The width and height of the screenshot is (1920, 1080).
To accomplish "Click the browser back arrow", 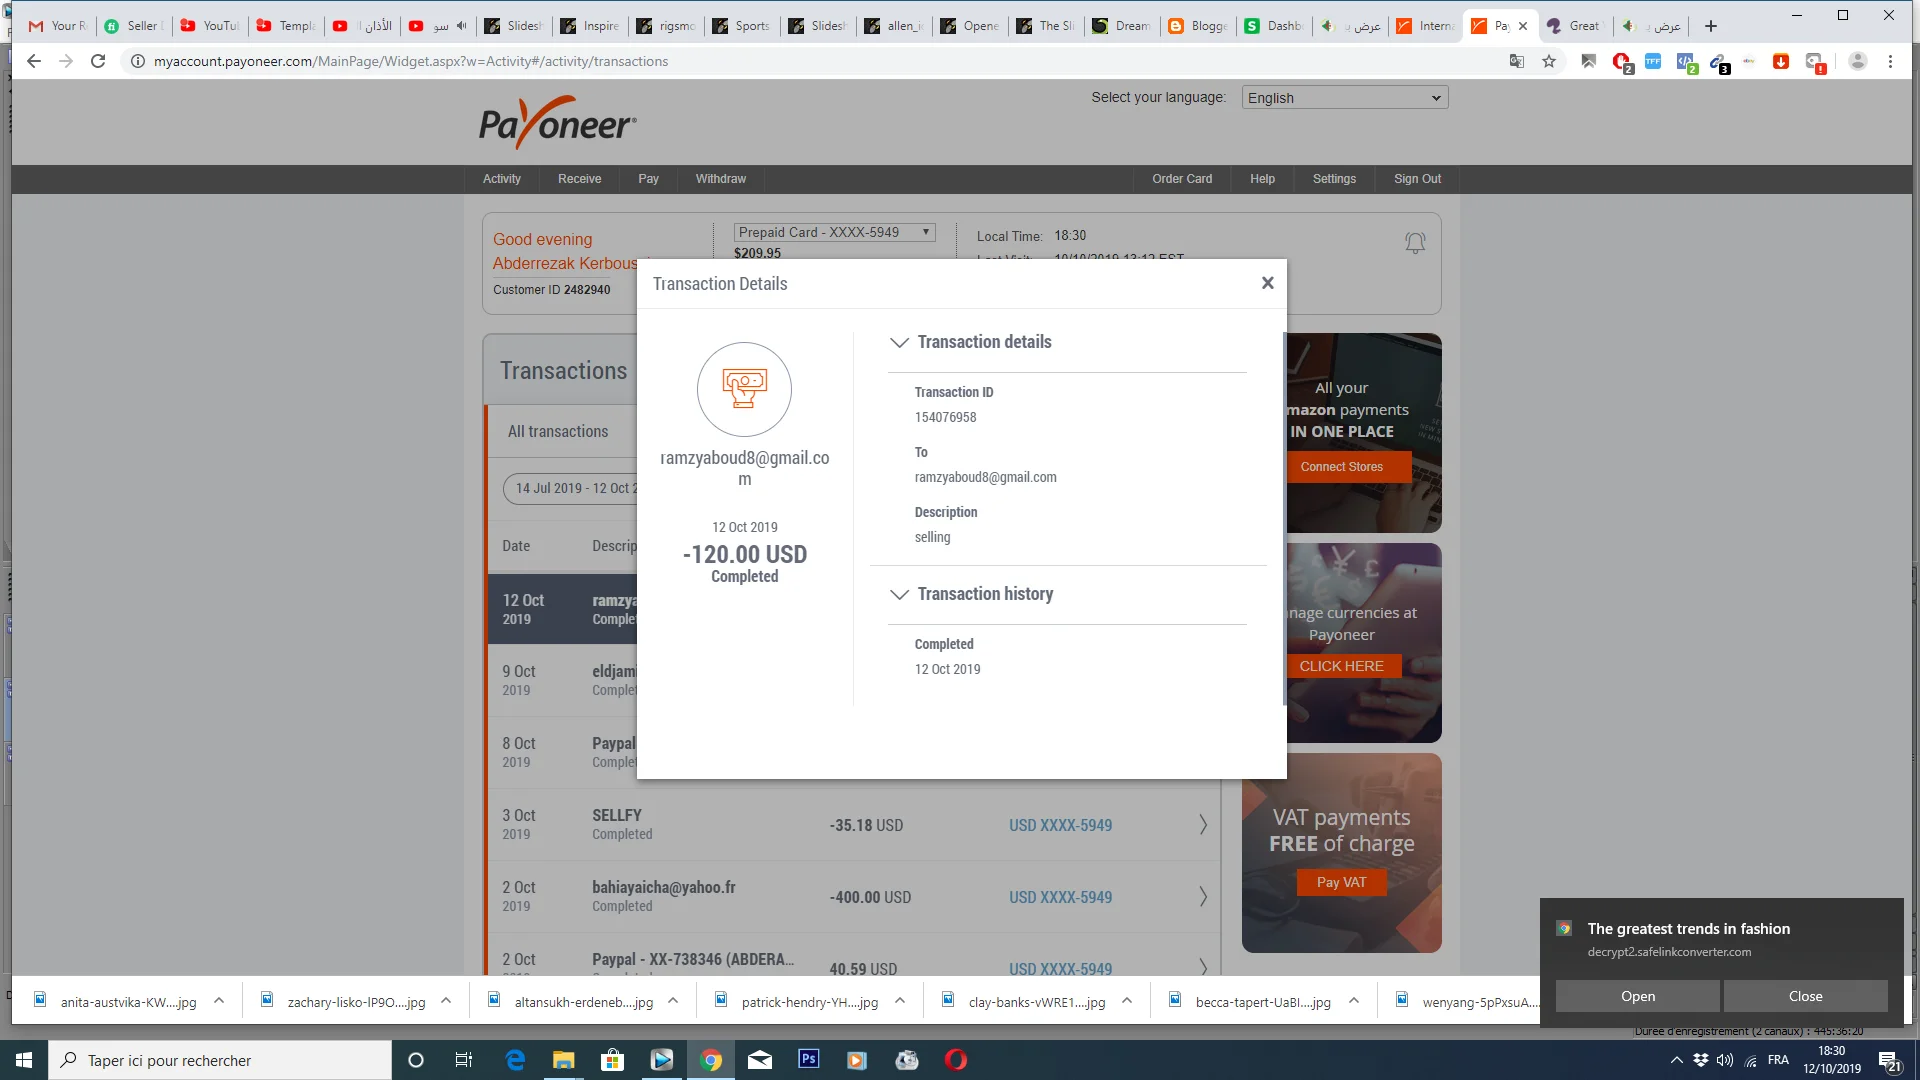I will (x=34, y=61).
